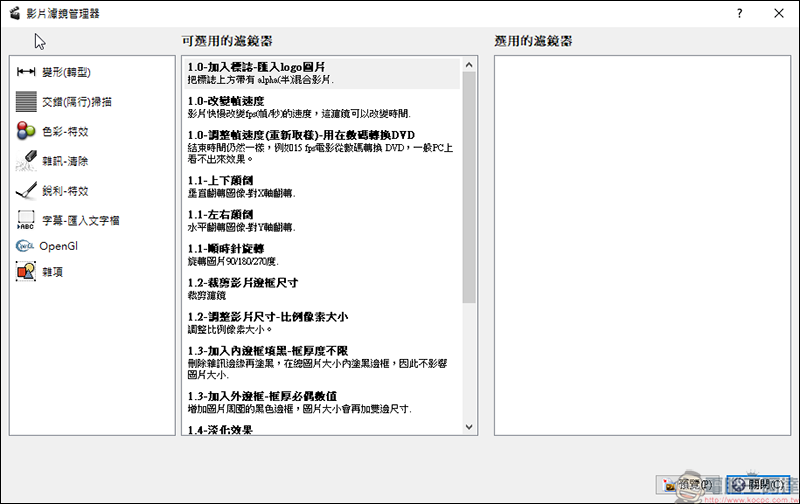
Task: Select the 雜訊-清除 noise category icon
Action: coord(26,161)
